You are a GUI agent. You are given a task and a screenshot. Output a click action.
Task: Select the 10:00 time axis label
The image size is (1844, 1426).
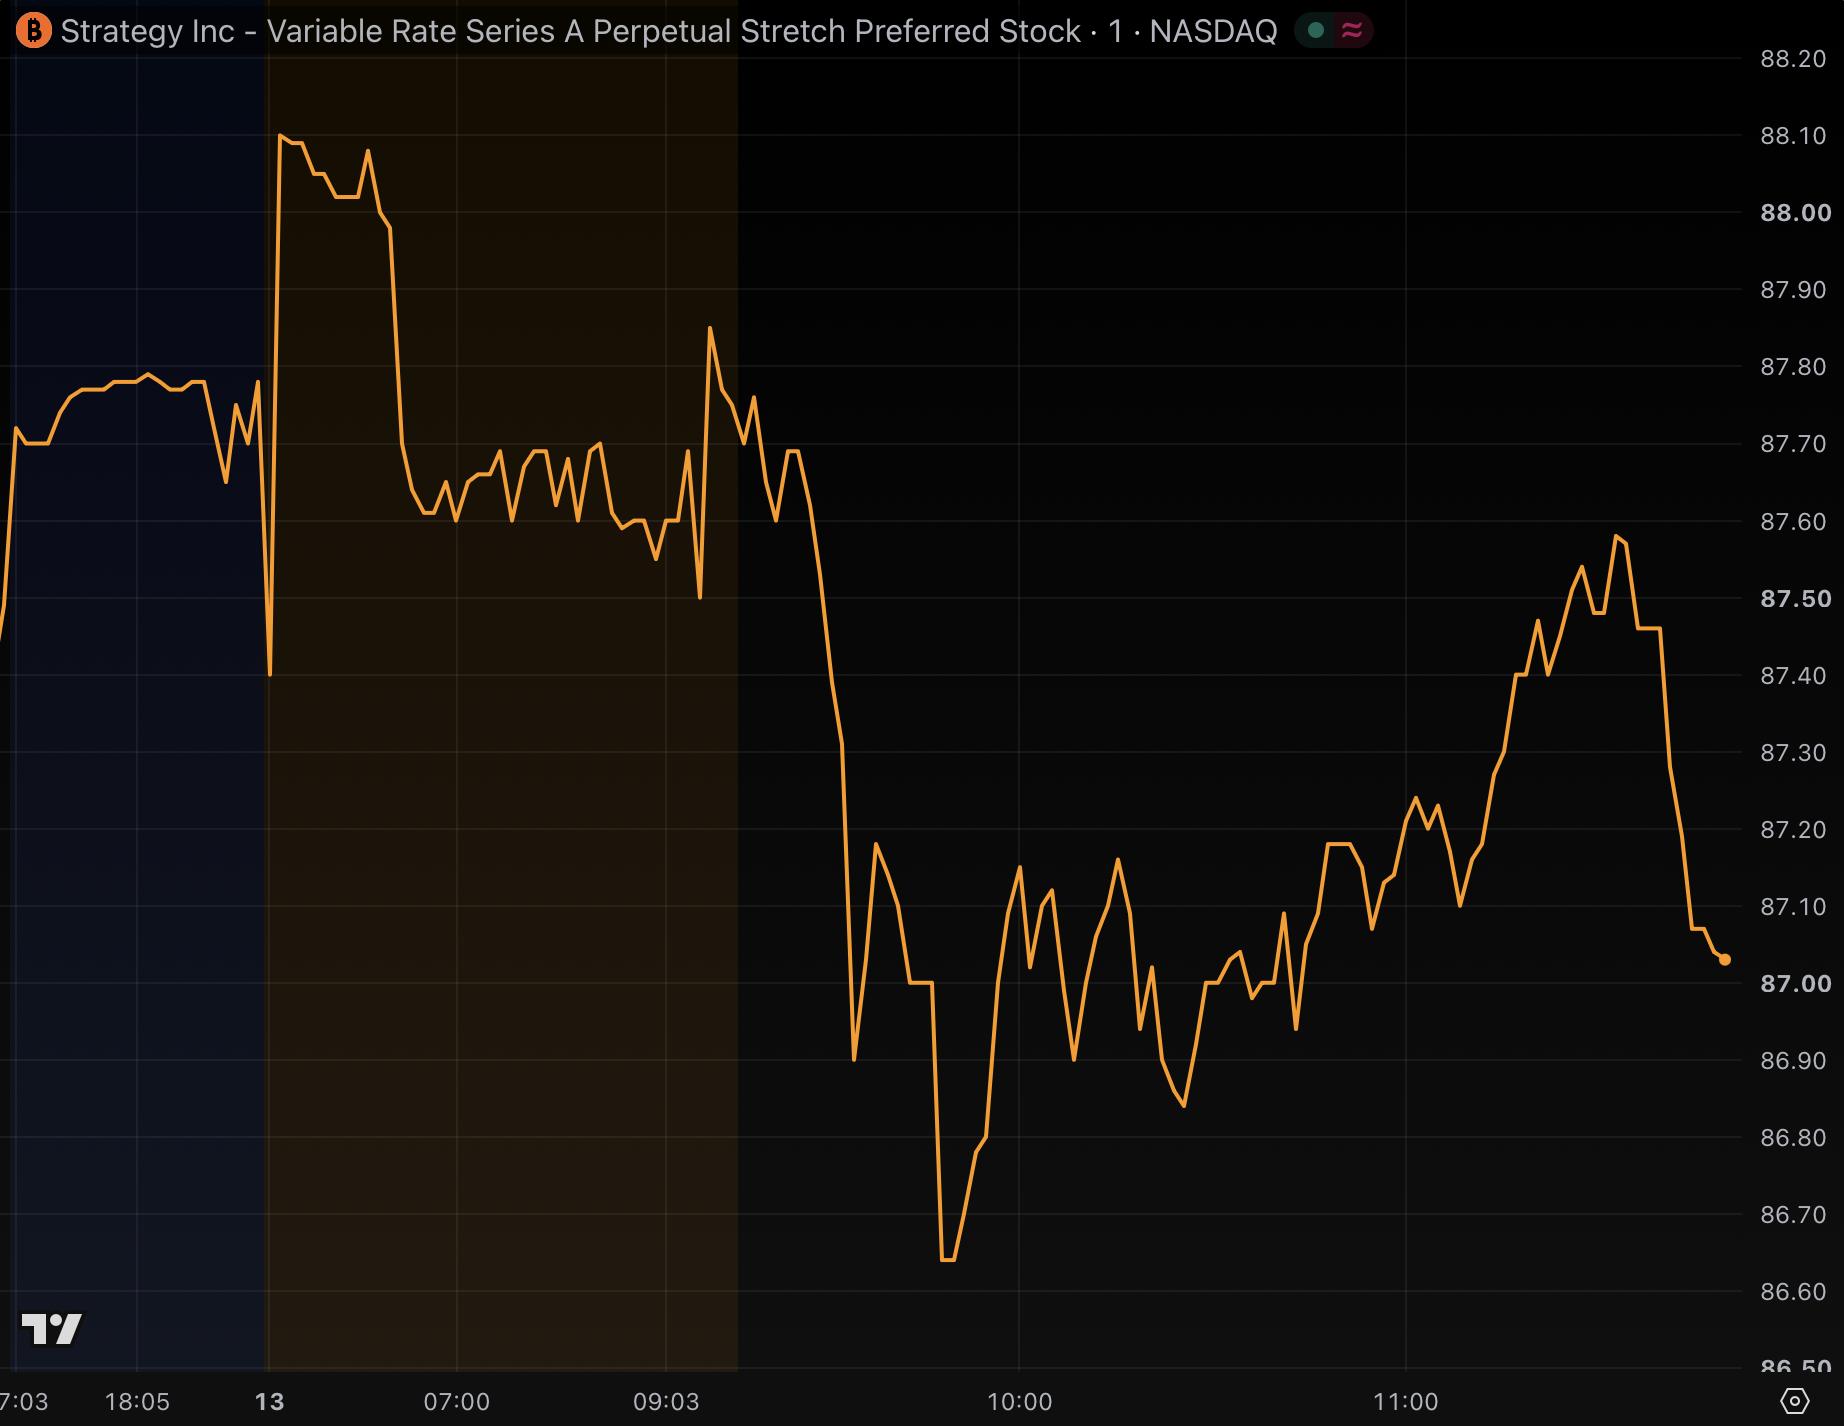pyautogui.click(x=1019, y=1402)
